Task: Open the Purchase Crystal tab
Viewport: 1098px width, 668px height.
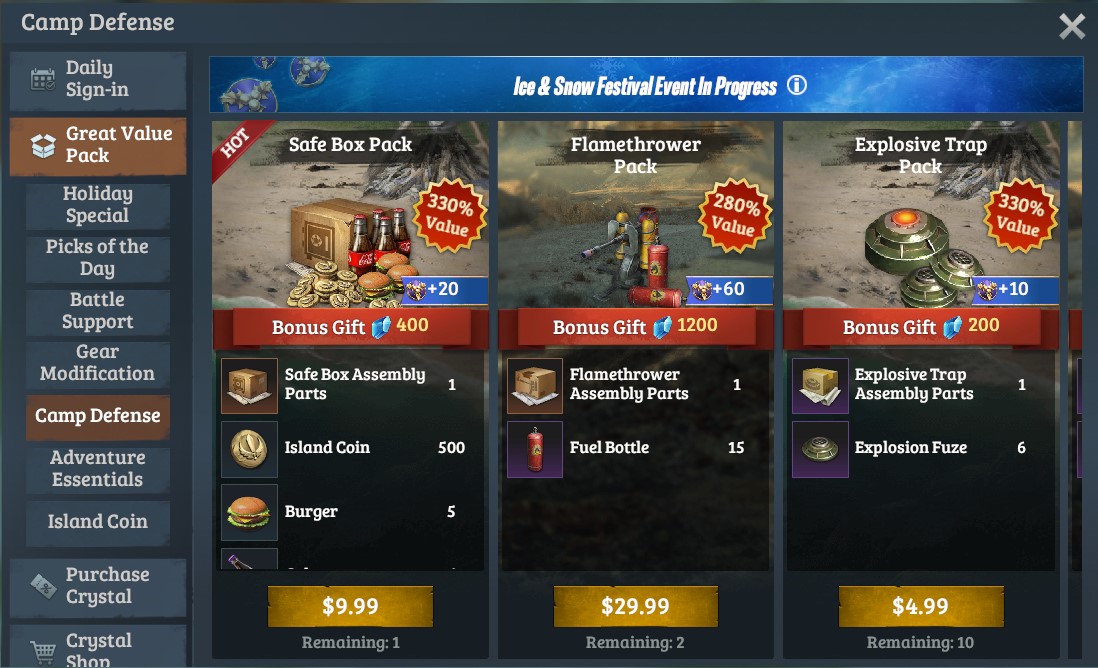Action: [98, 587]
